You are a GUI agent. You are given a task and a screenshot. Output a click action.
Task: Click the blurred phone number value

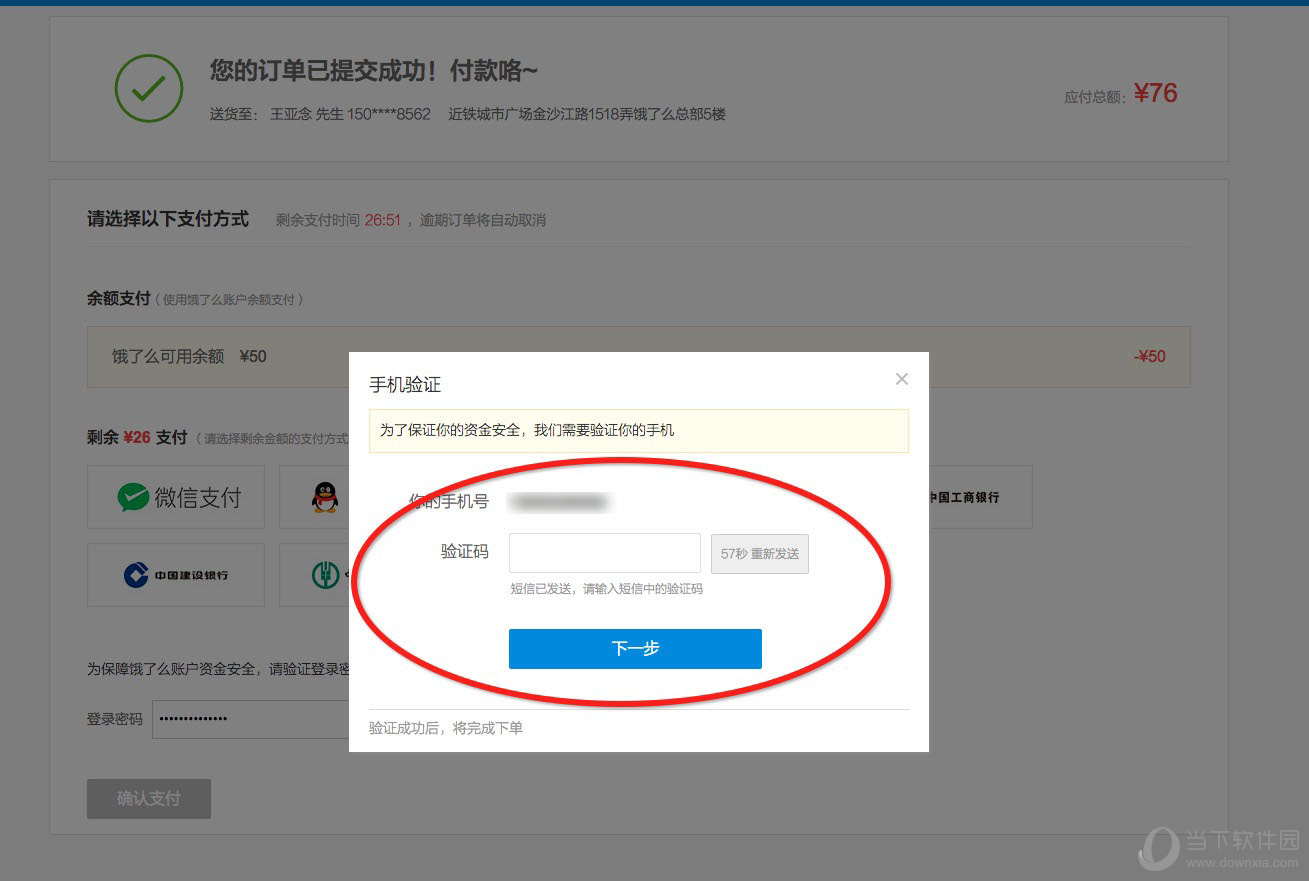pos(559,502)
